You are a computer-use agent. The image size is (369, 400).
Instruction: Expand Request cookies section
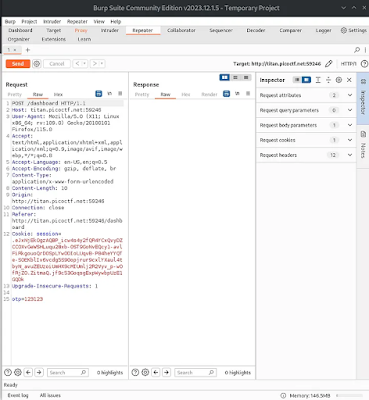(306, 140)
